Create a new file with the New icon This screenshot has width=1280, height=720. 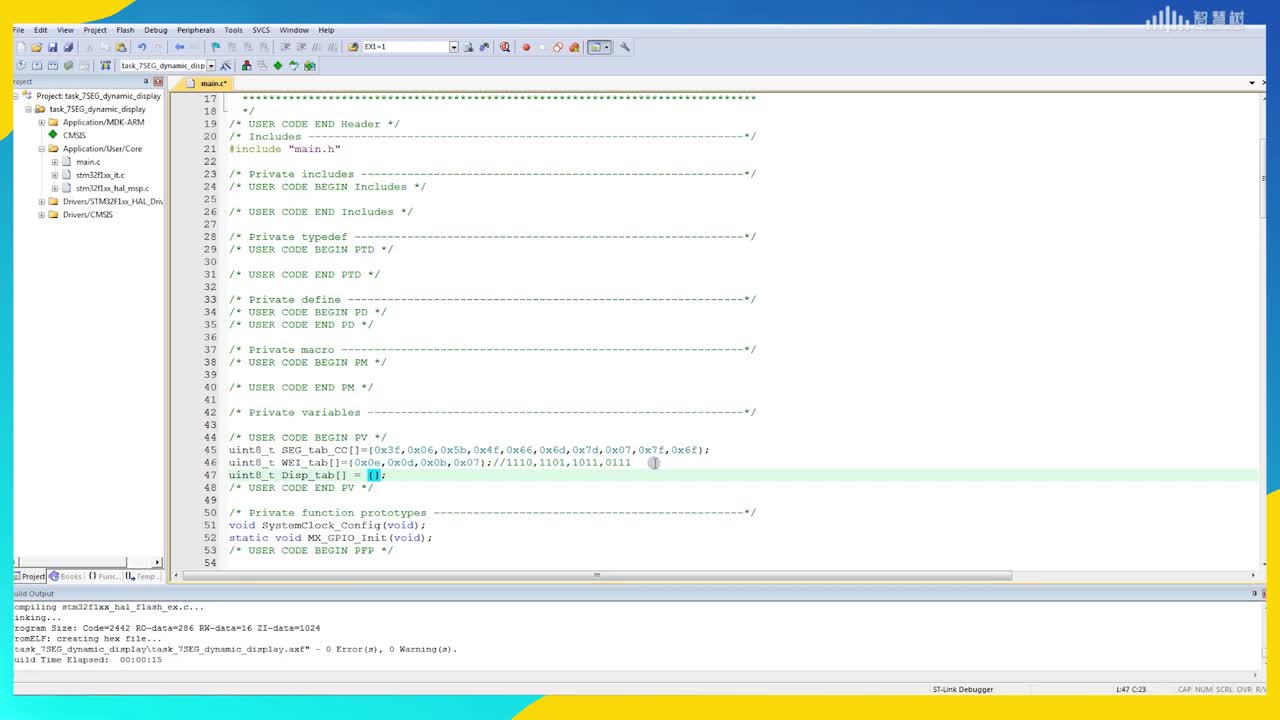click(x=20, y=47)
